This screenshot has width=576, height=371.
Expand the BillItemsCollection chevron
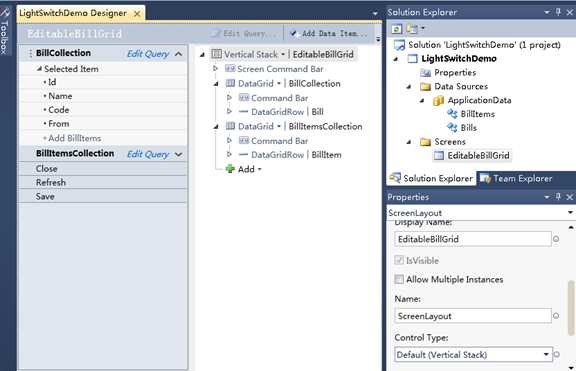point(179,154)
